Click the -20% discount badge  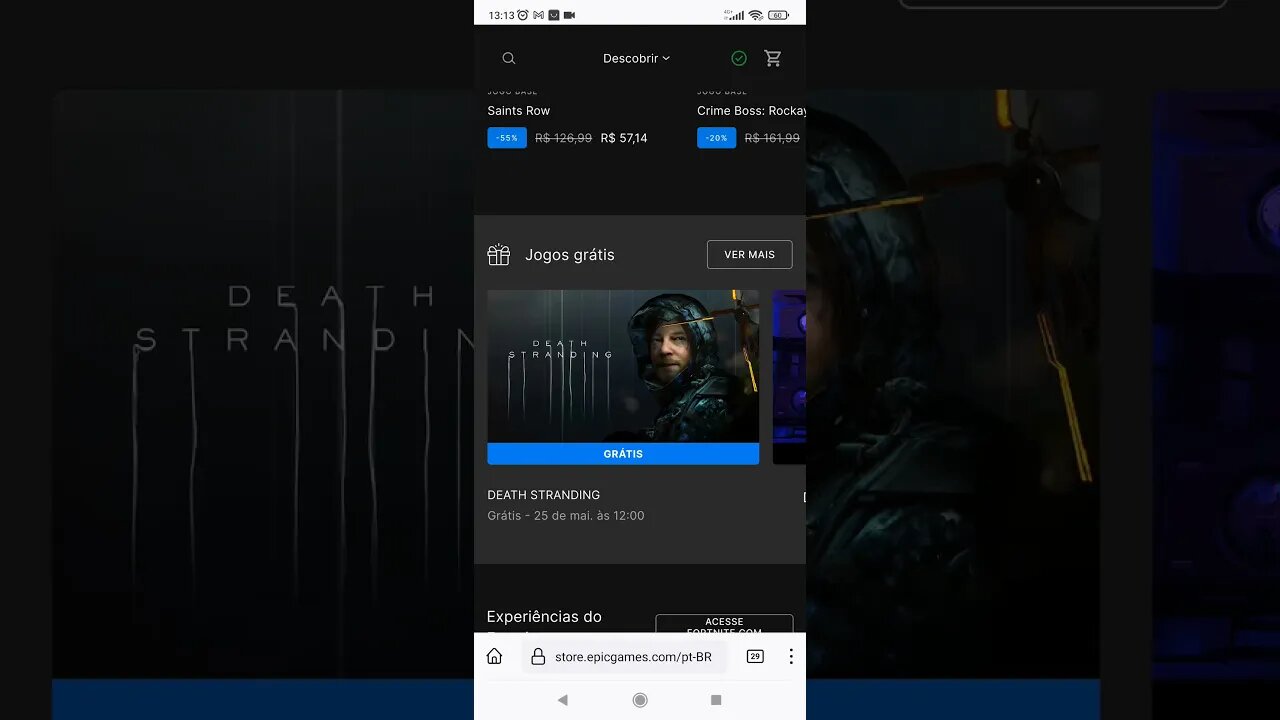[716, 138]
